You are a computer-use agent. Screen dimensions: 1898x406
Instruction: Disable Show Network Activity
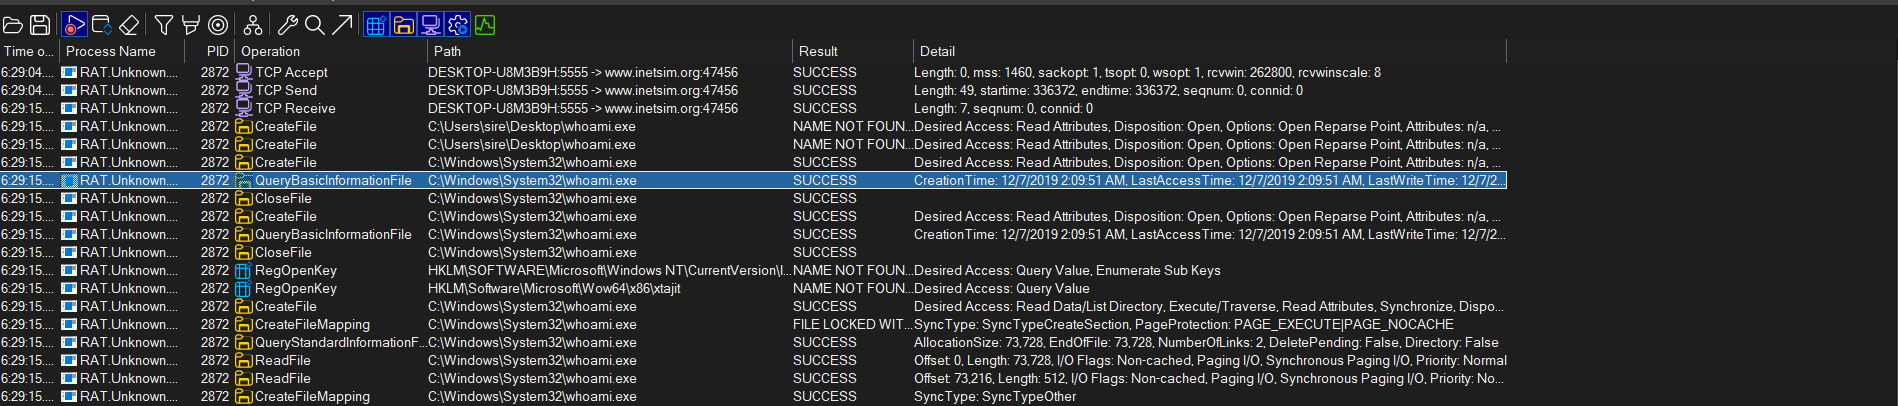(430, 25)
